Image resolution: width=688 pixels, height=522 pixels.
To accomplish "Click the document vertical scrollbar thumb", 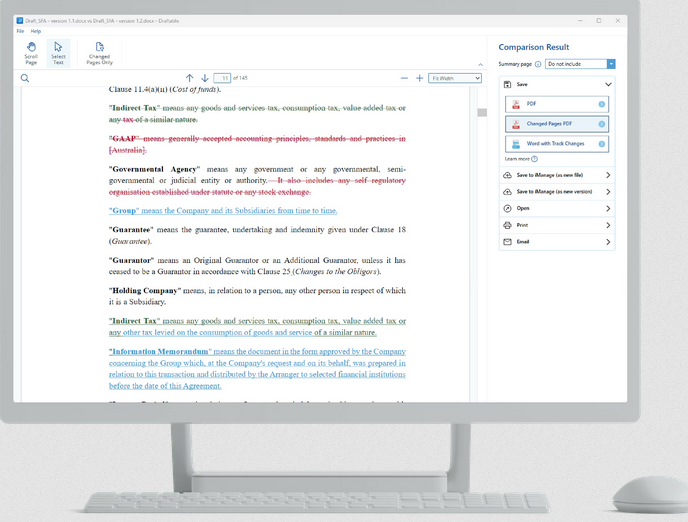I will [x=481, y=112].
